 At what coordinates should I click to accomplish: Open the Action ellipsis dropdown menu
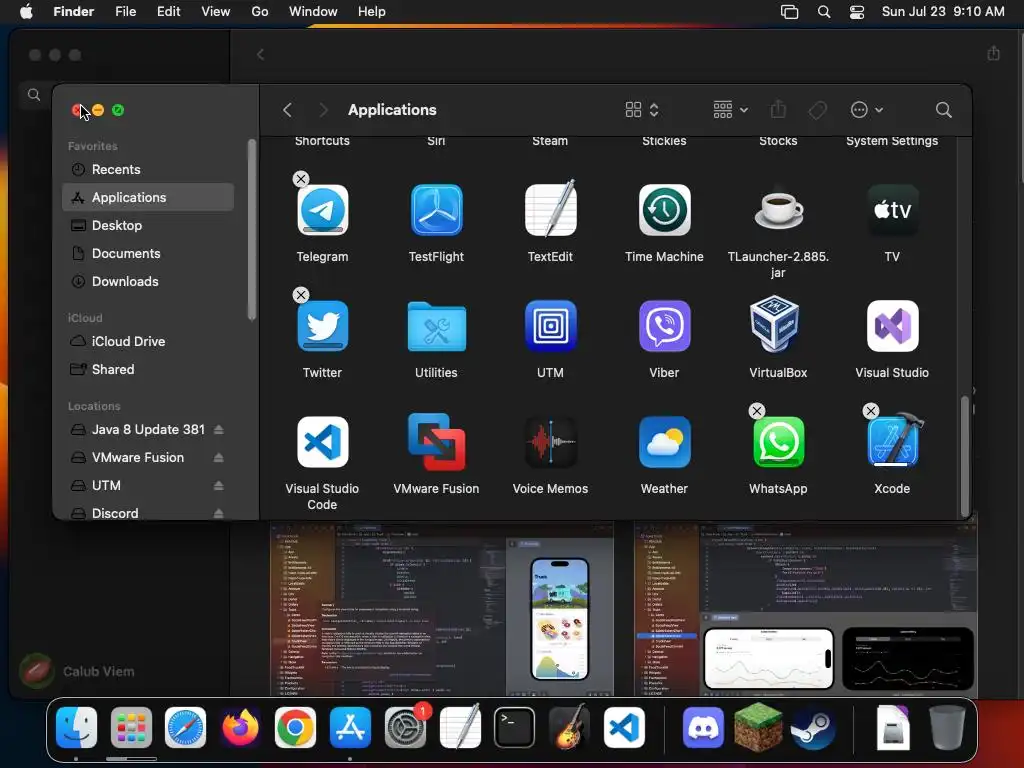click(867, 110)
